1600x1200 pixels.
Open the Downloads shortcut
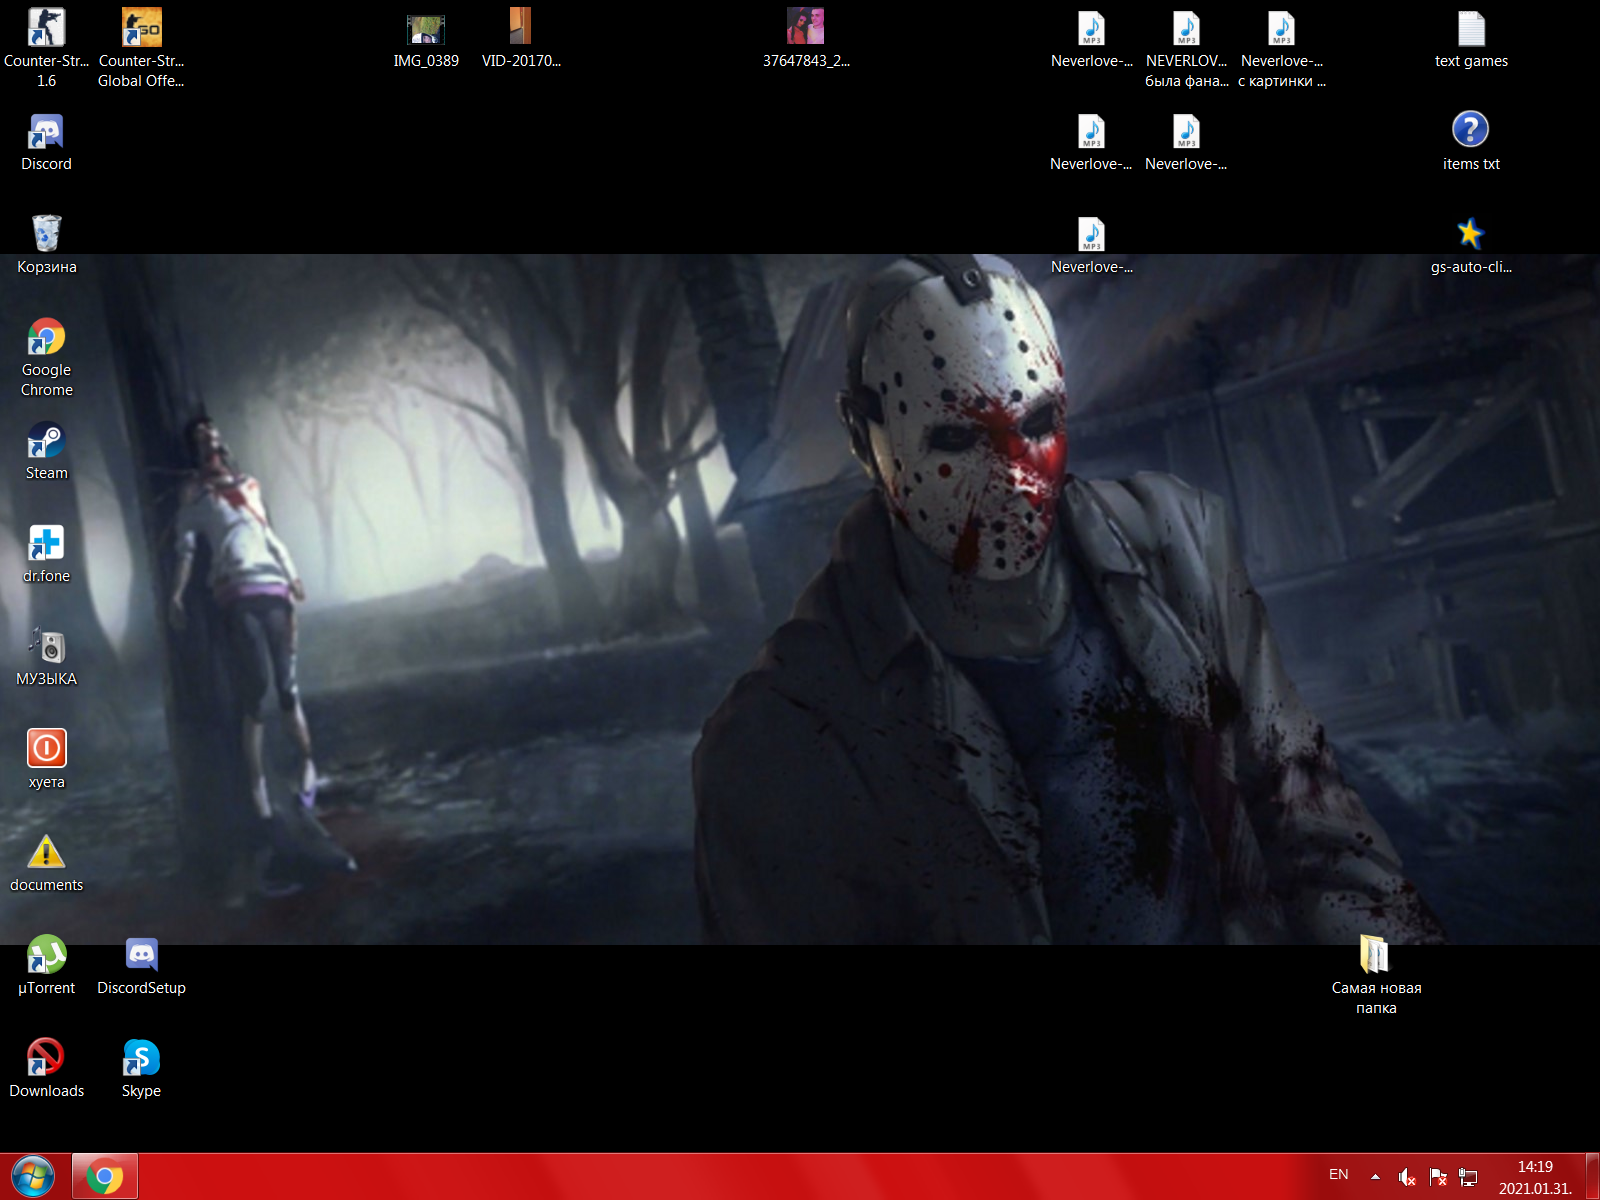click(x=46, y=1069)
